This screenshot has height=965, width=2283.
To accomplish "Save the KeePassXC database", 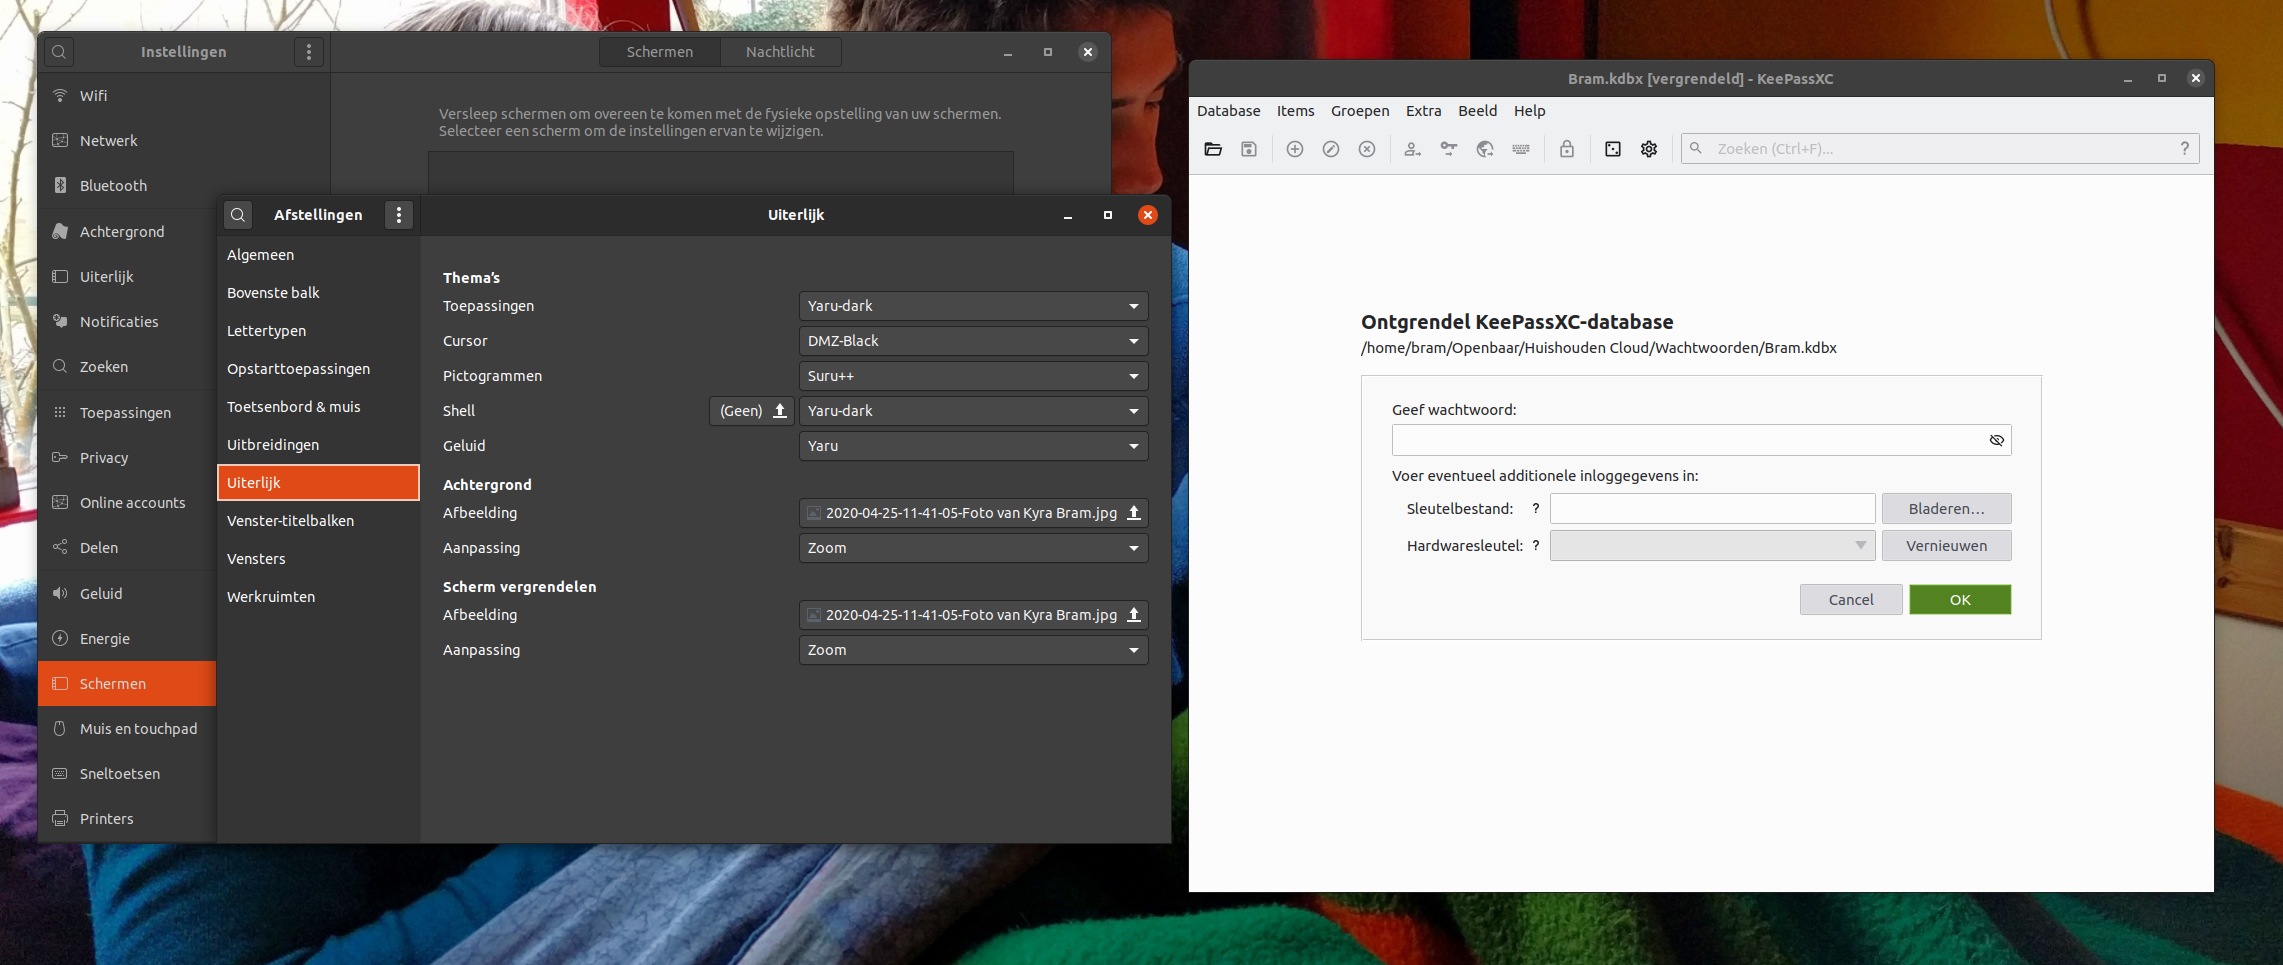I will point(1248,149).
